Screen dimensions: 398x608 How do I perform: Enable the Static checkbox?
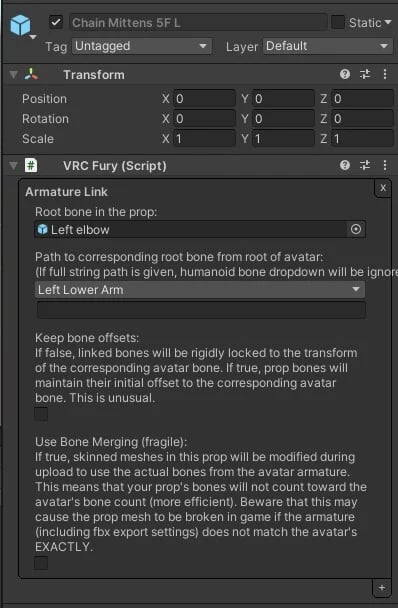338,22
